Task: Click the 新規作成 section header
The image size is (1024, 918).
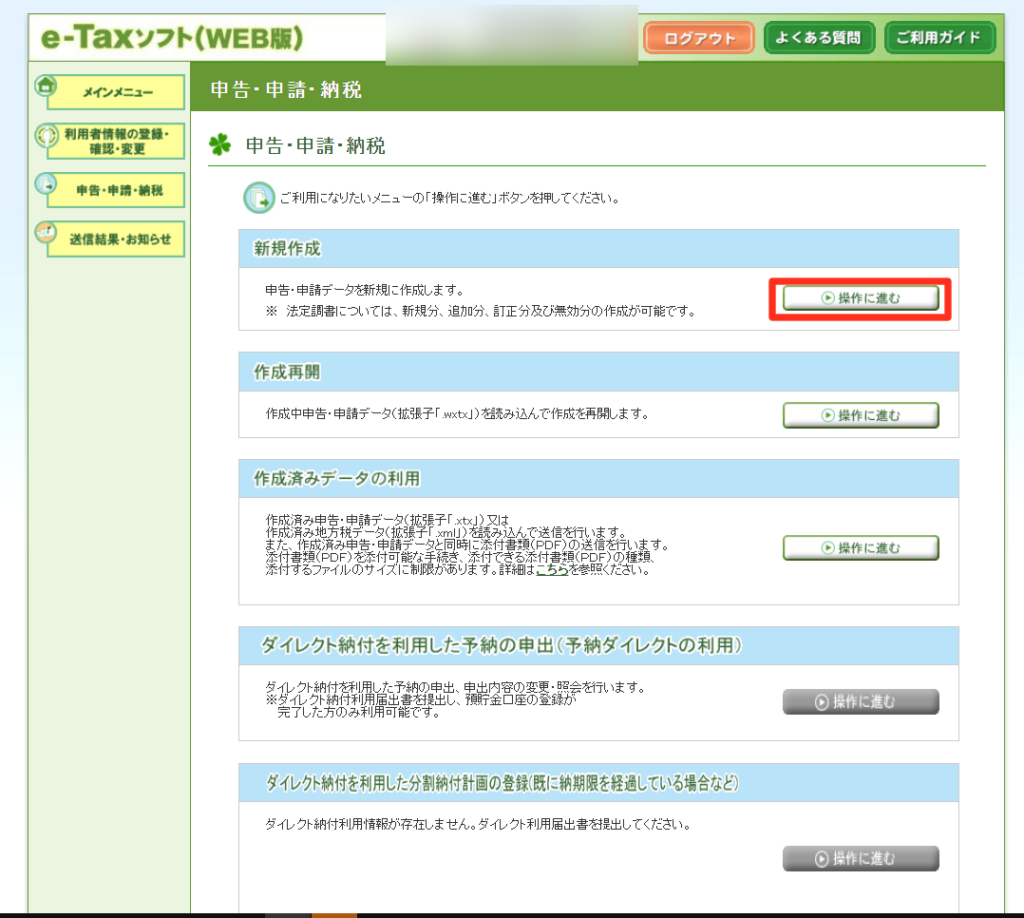Action: pos(598,249)
